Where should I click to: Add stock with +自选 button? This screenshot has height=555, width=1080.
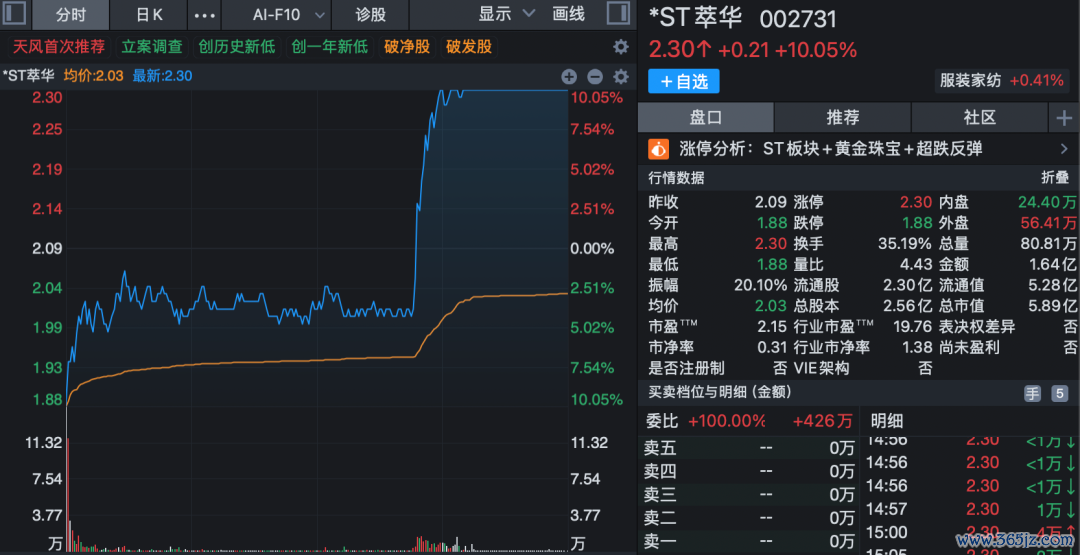683,81
